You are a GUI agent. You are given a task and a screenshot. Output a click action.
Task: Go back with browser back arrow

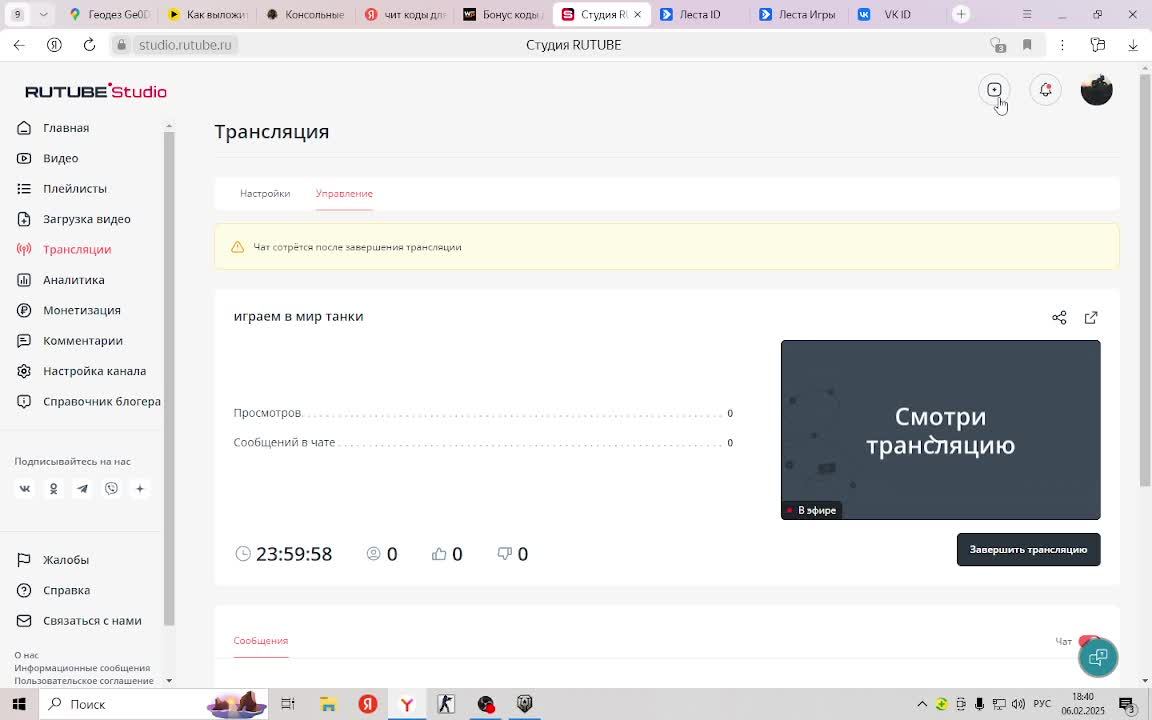pos(19,45)
